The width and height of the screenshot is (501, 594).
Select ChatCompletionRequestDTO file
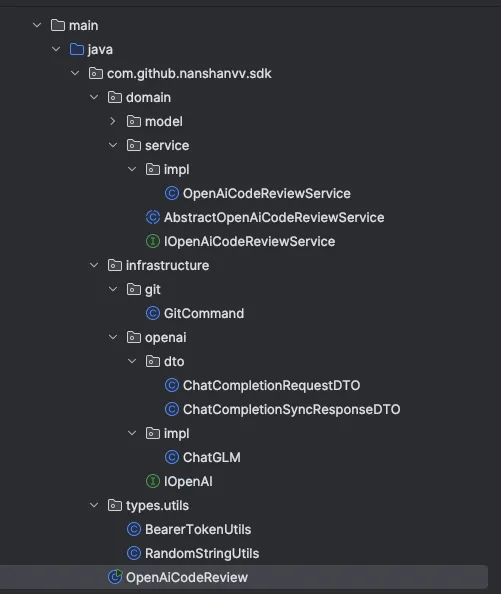(x=271, y=385)
